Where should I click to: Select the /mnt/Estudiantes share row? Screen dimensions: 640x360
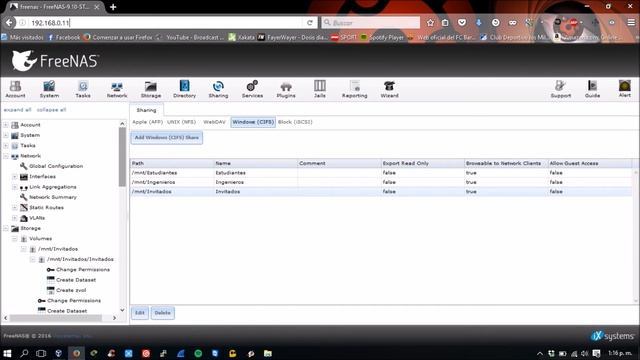tap(381, 173)
